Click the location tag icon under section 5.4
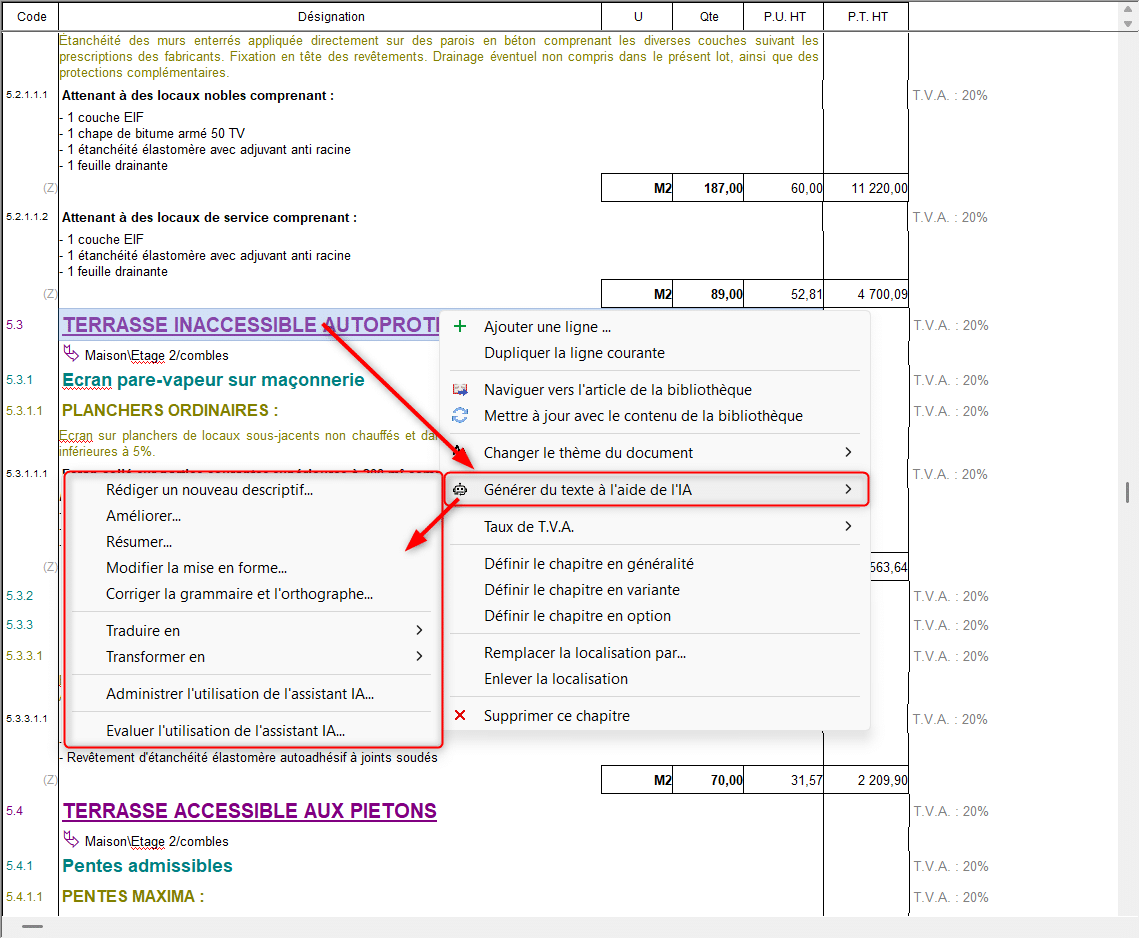The width and height of the screenshot is (1140, 939). click(71, 841)
